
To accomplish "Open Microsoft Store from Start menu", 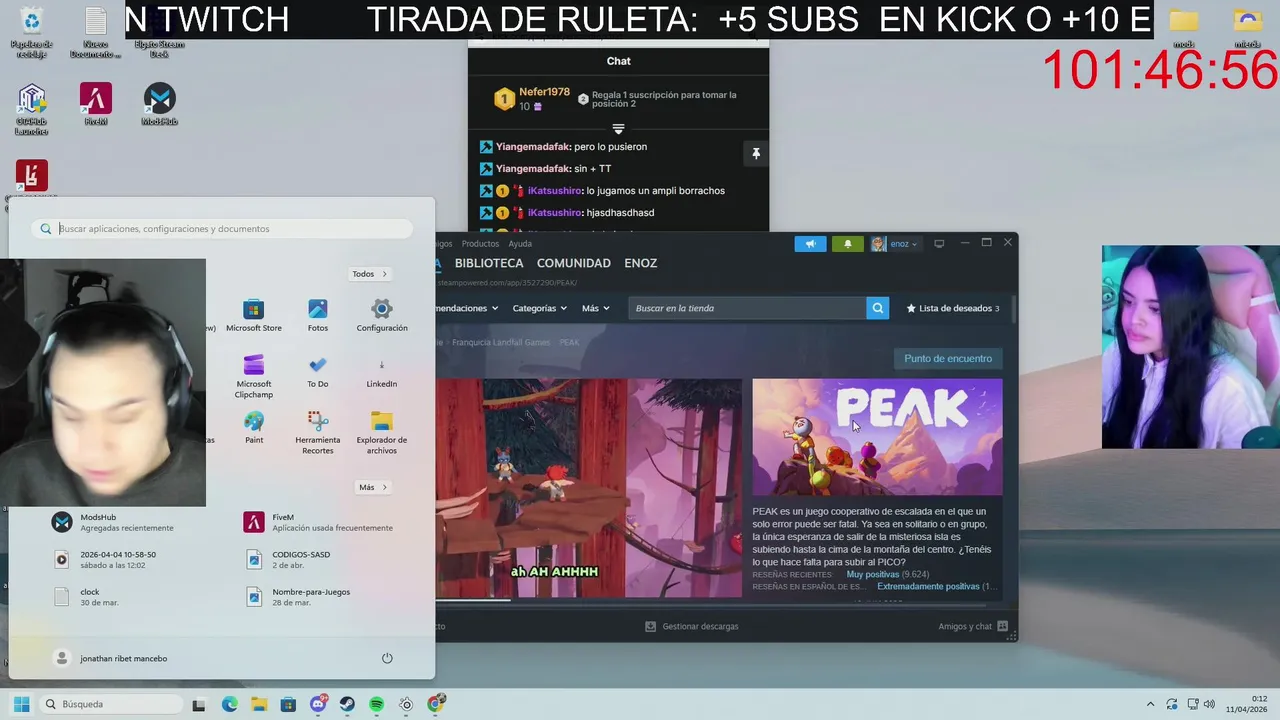I will [x=254, y=316].
